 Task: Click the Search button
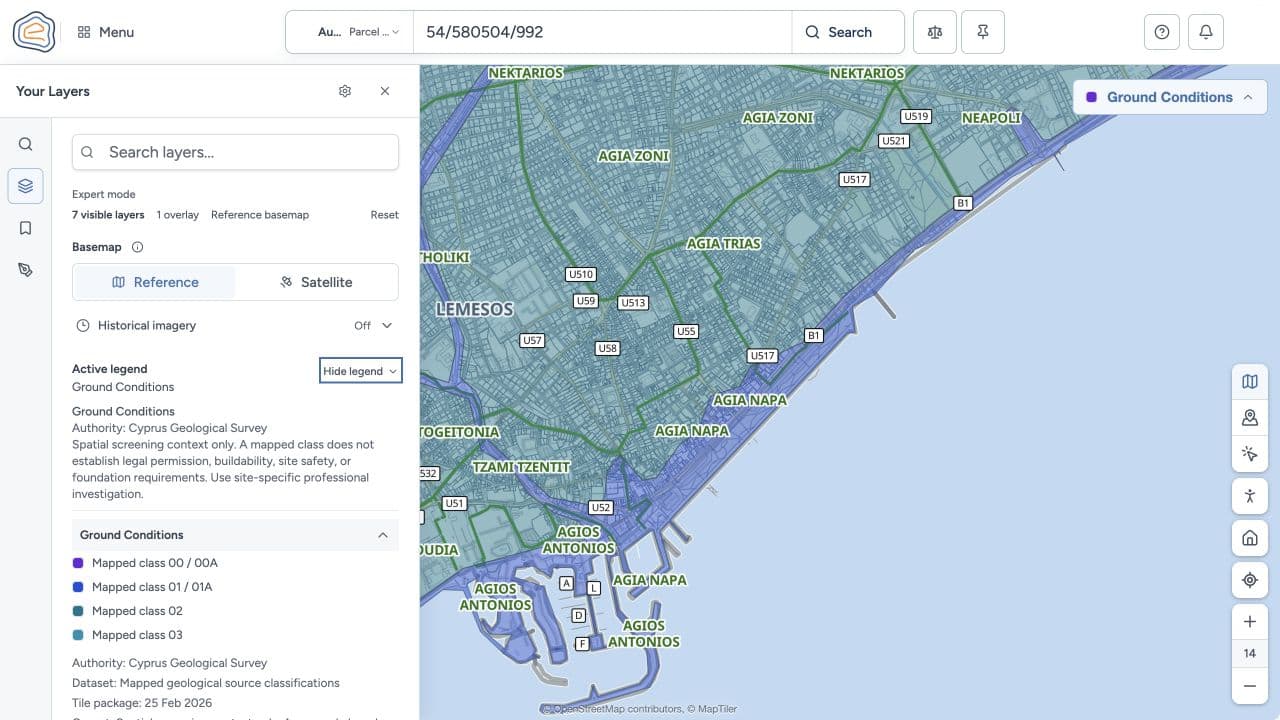[x=839, y=32]
